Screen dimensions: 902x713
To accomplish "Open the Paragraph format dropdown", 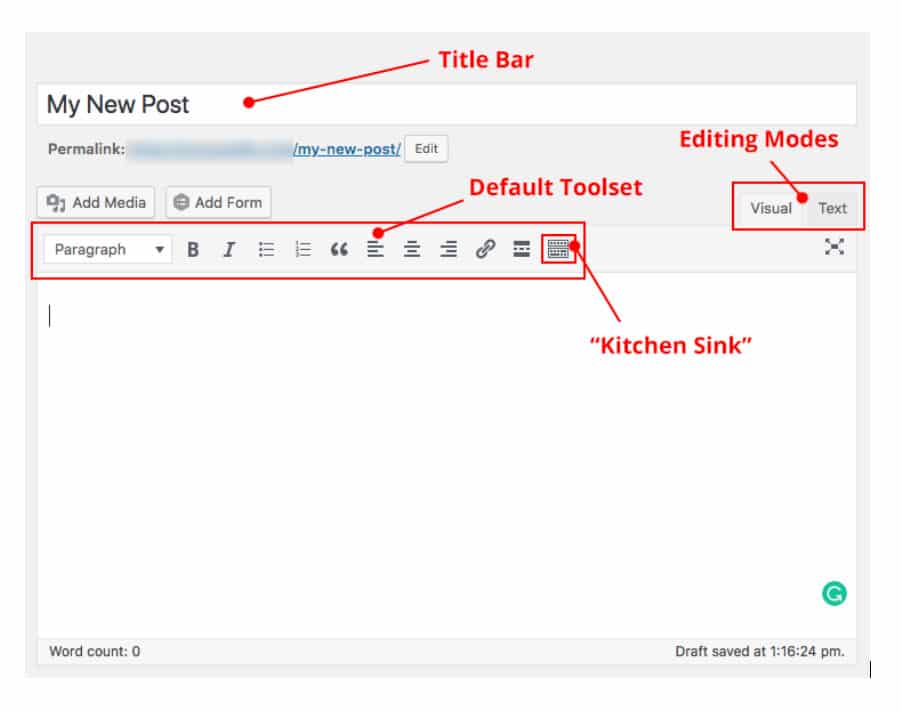I will [x=107, y=250].
